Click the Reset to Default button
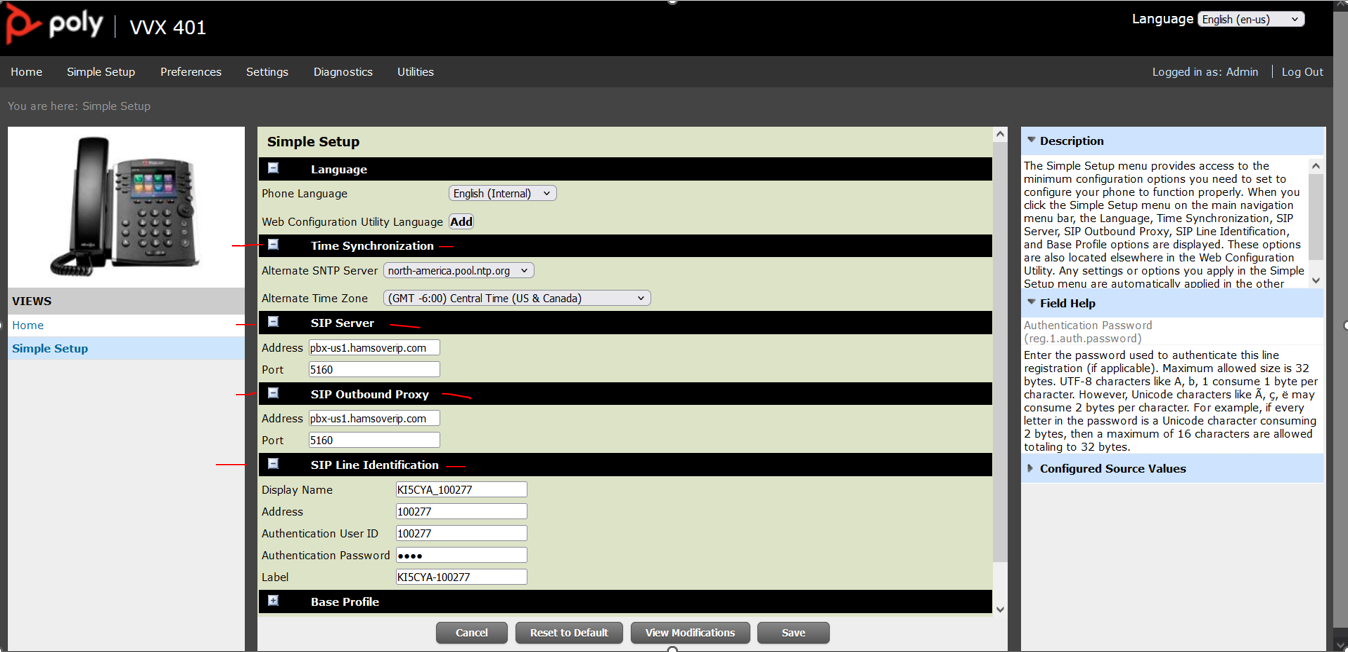The width and height of the screenshot is (1348, 652). (x=569, y=633)
